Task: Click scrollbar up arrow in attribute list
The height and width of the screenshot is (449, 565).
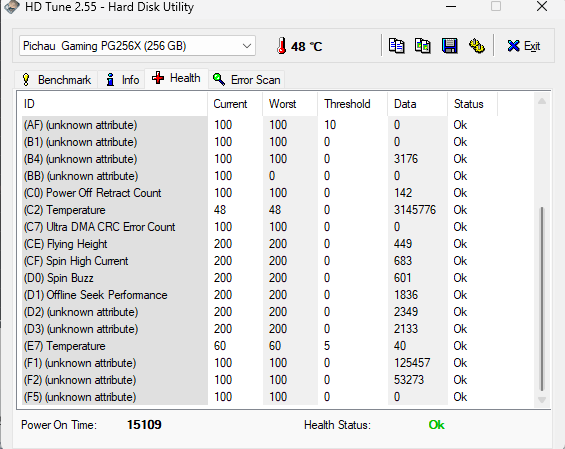Action: coord(542,101)
